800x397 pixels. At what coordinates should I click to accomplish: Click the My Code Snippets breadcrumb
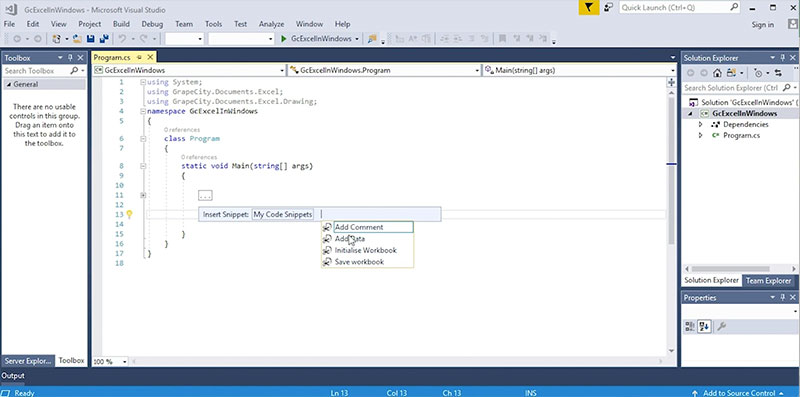point(283,215)
